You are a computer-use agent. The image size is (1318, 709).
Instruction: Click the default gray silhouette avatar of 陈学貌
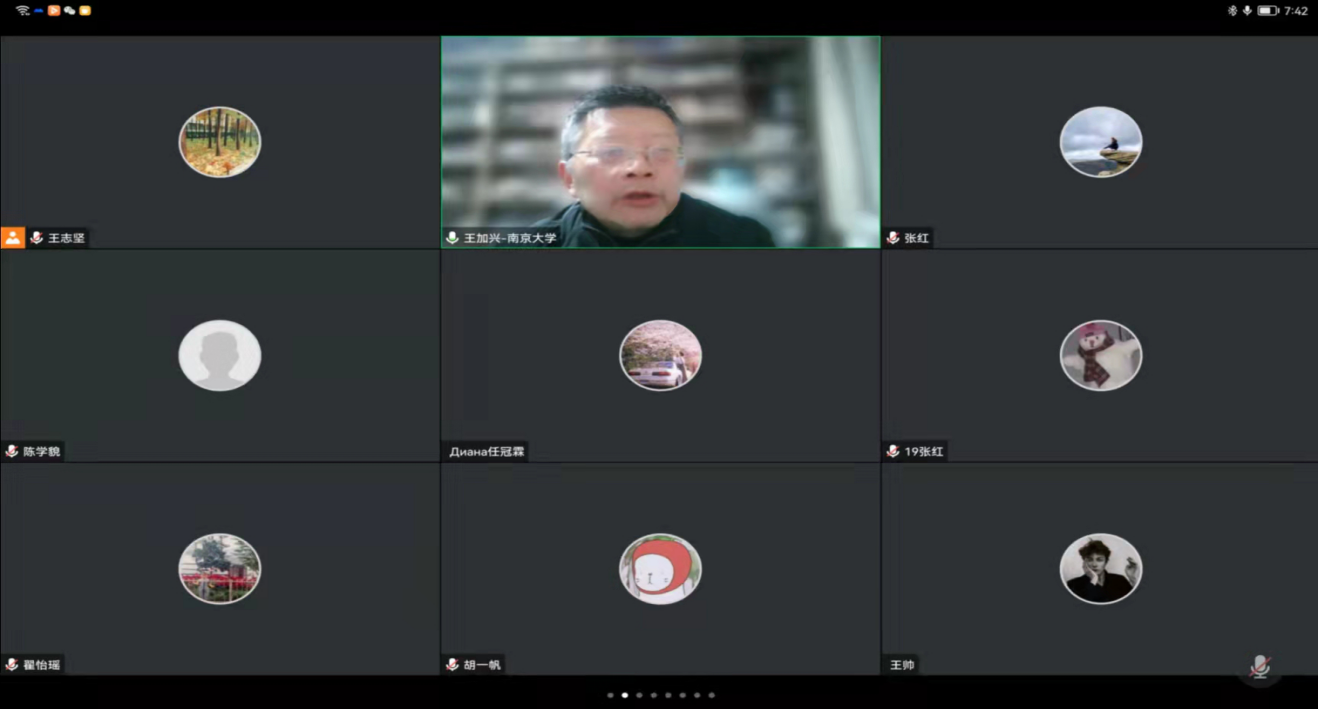(219, 355)
